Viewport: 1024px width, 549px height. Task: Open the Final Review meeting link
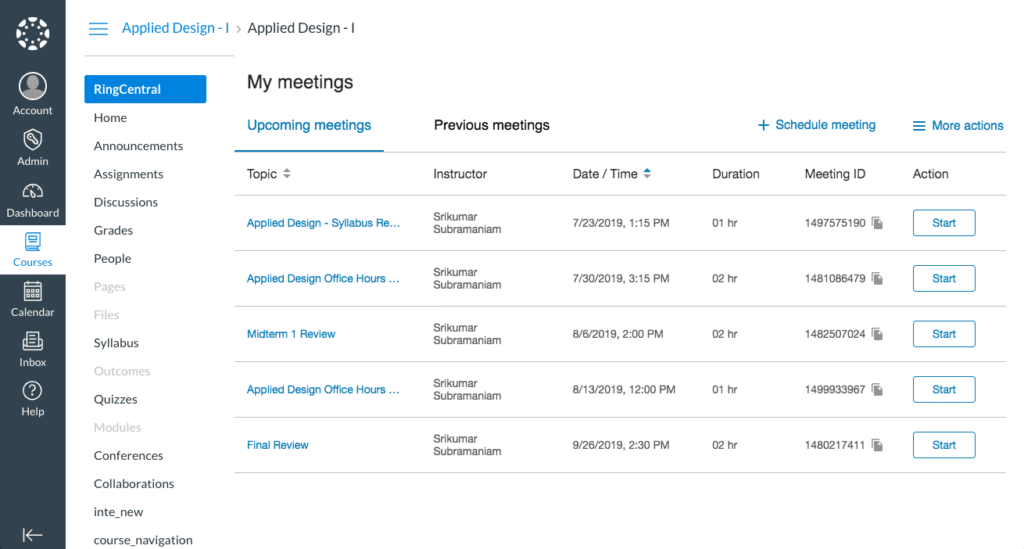coord(278,445)
